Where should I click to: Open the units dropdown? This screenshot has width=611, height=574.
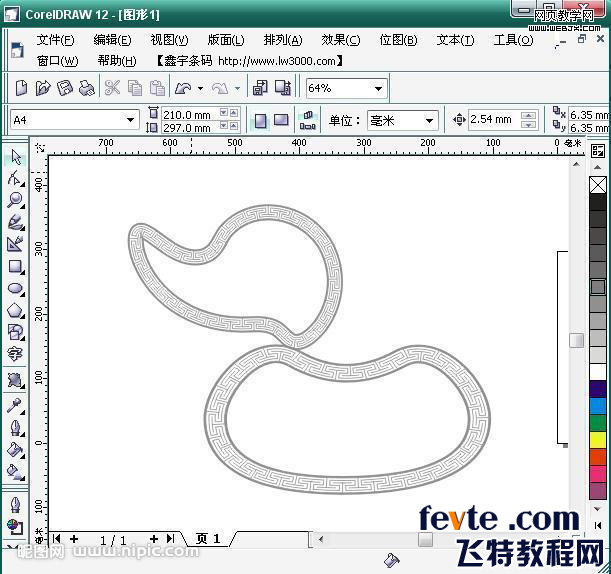[x=429, y=120]
